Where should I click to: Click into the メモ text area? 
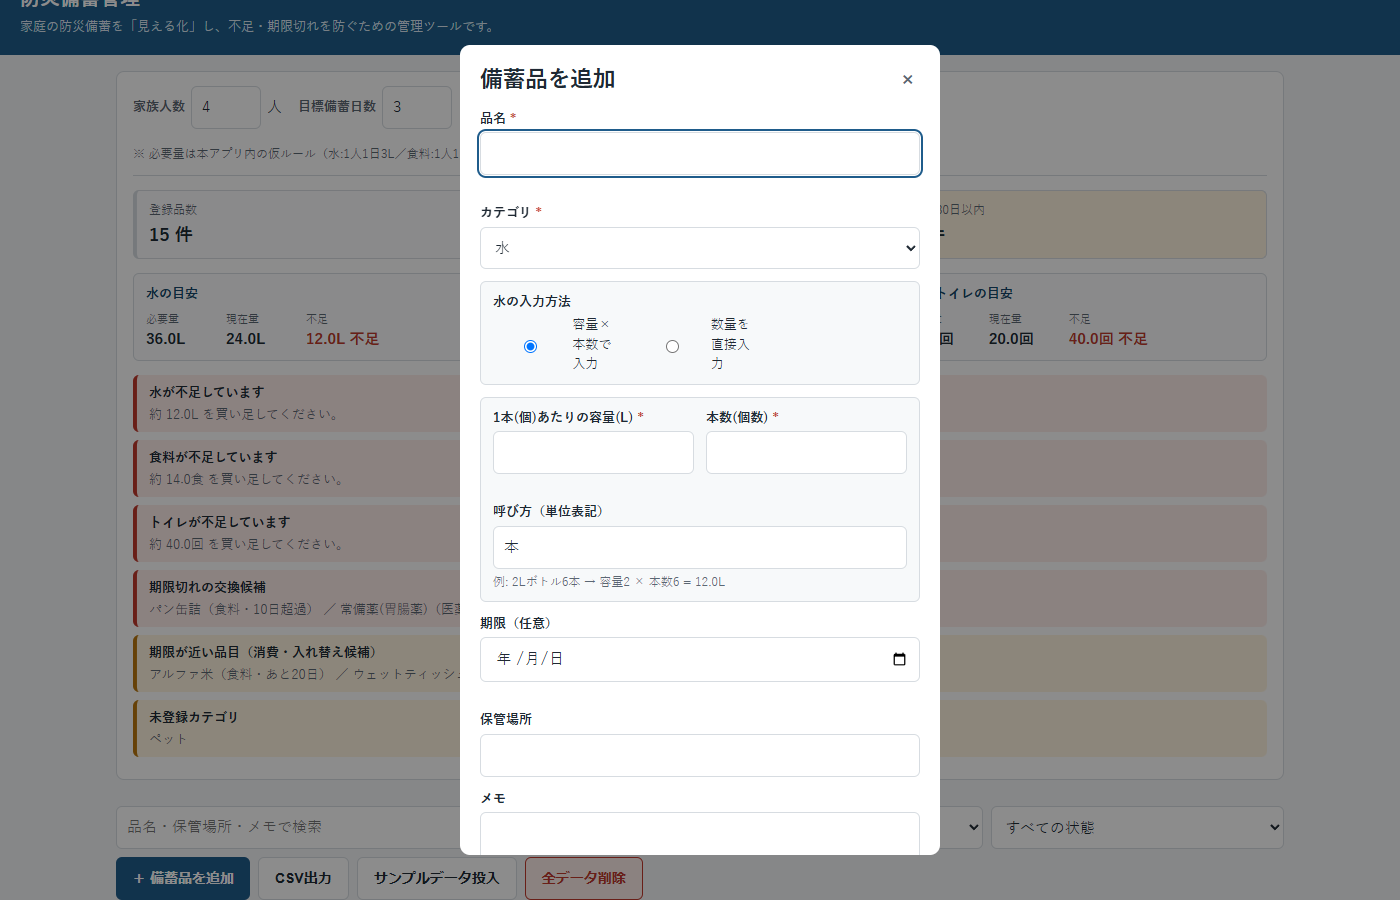tap(700, 833)
